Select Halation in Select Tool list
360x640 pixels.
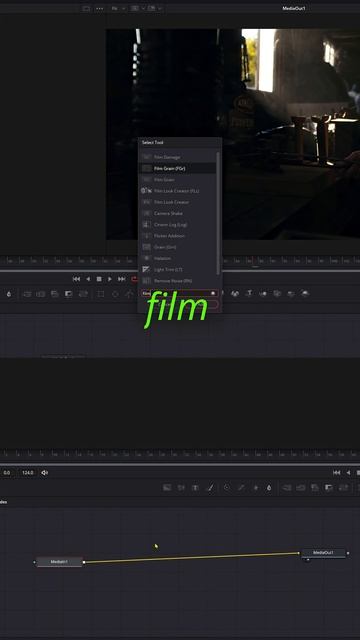point(178,258)
